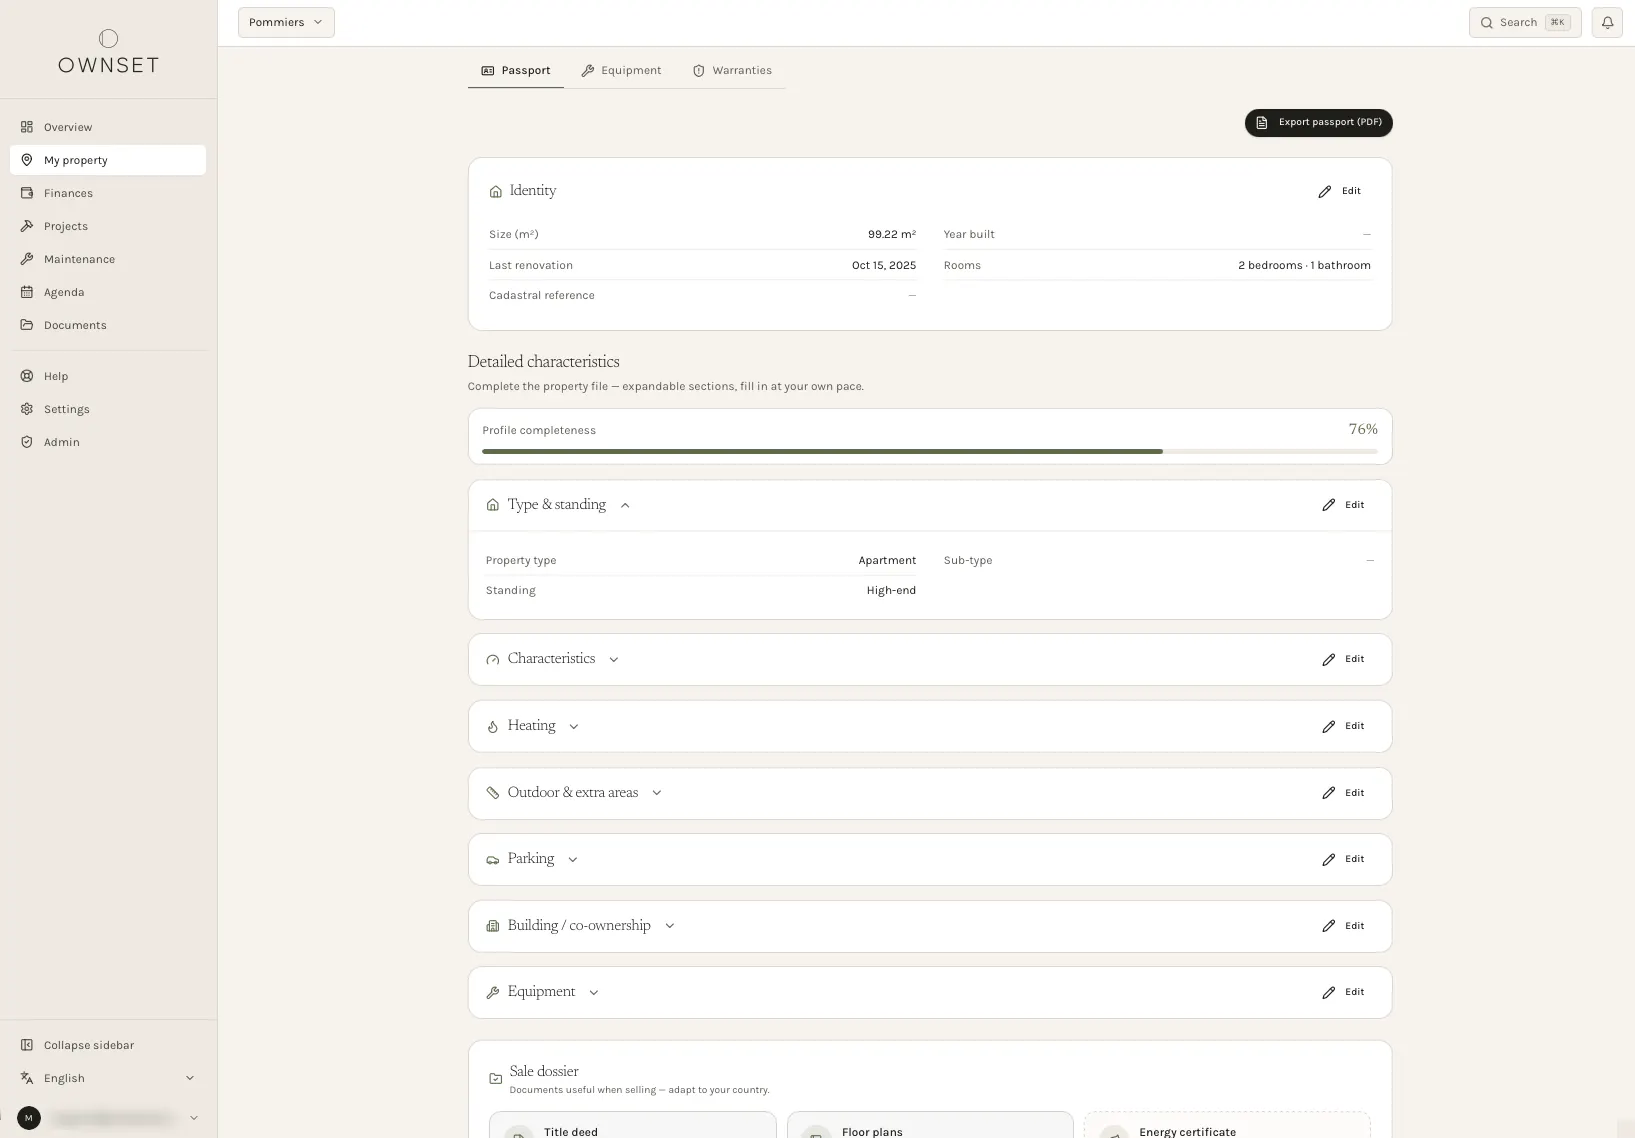Click the flame icon beside Heating

(x=492, y=726)
